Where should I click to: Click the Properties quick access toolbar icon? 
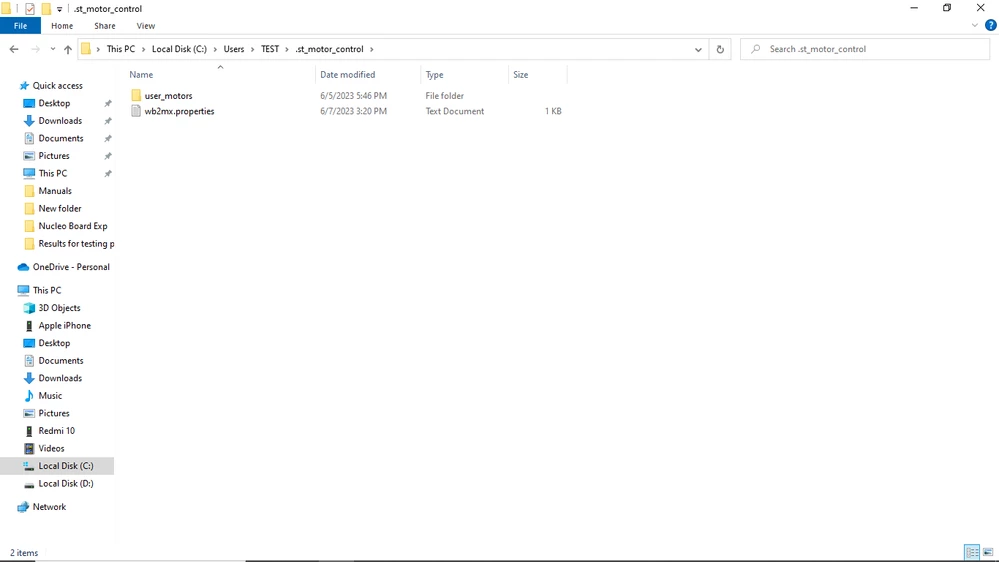(30, 9)
